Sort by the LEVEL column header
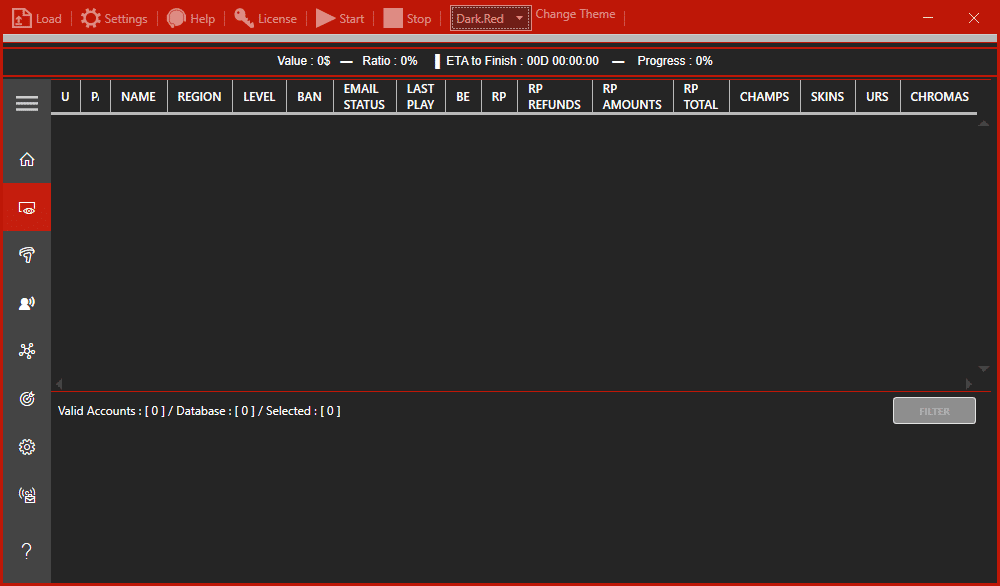 [x=259, y=96]
